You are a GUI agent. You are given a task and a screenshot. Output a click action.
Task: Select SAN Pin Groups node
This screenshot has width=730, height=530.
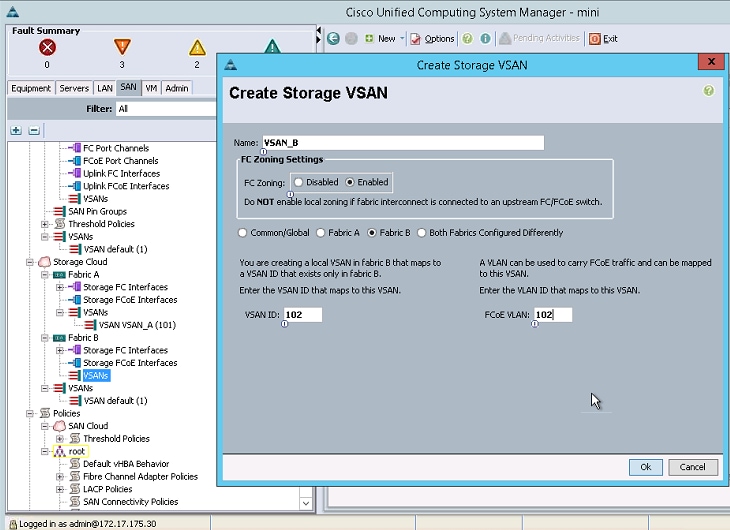click(x=97, y=211)
